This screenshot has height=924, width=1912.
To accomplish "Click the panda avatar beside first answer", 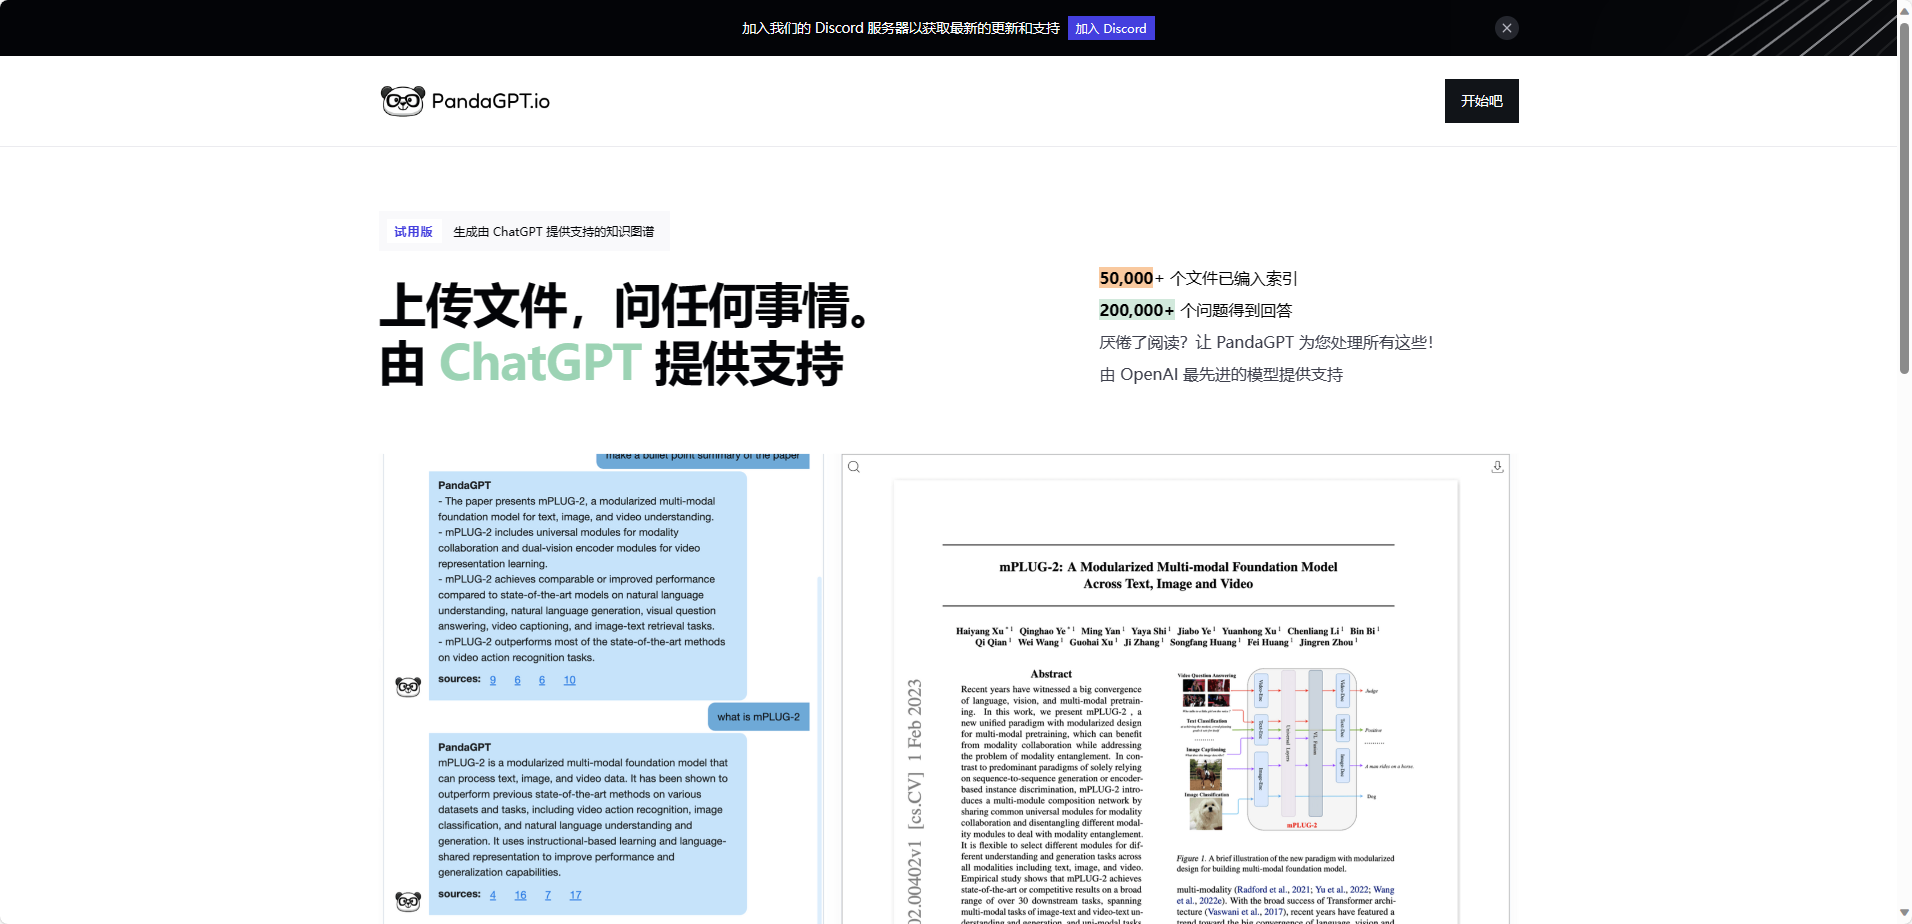I will point(408,687).
